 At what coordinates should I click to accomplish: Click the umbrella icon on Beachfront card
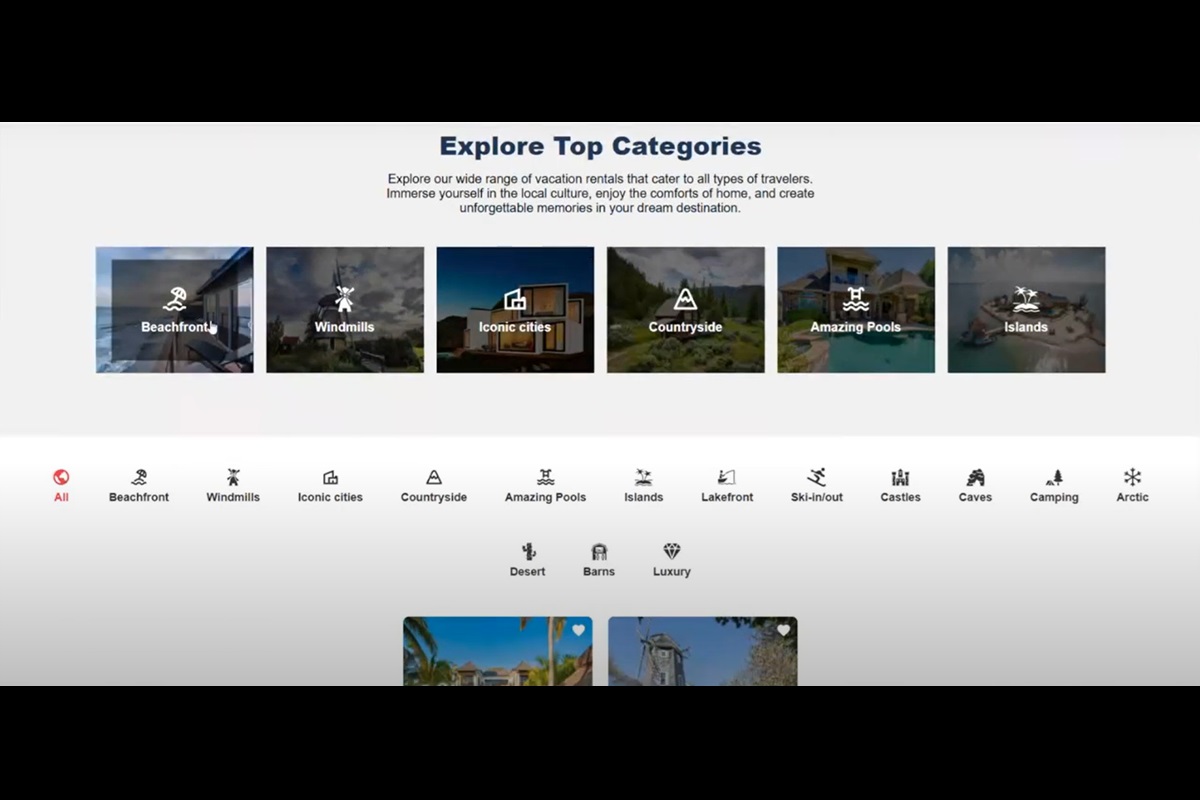175,299
